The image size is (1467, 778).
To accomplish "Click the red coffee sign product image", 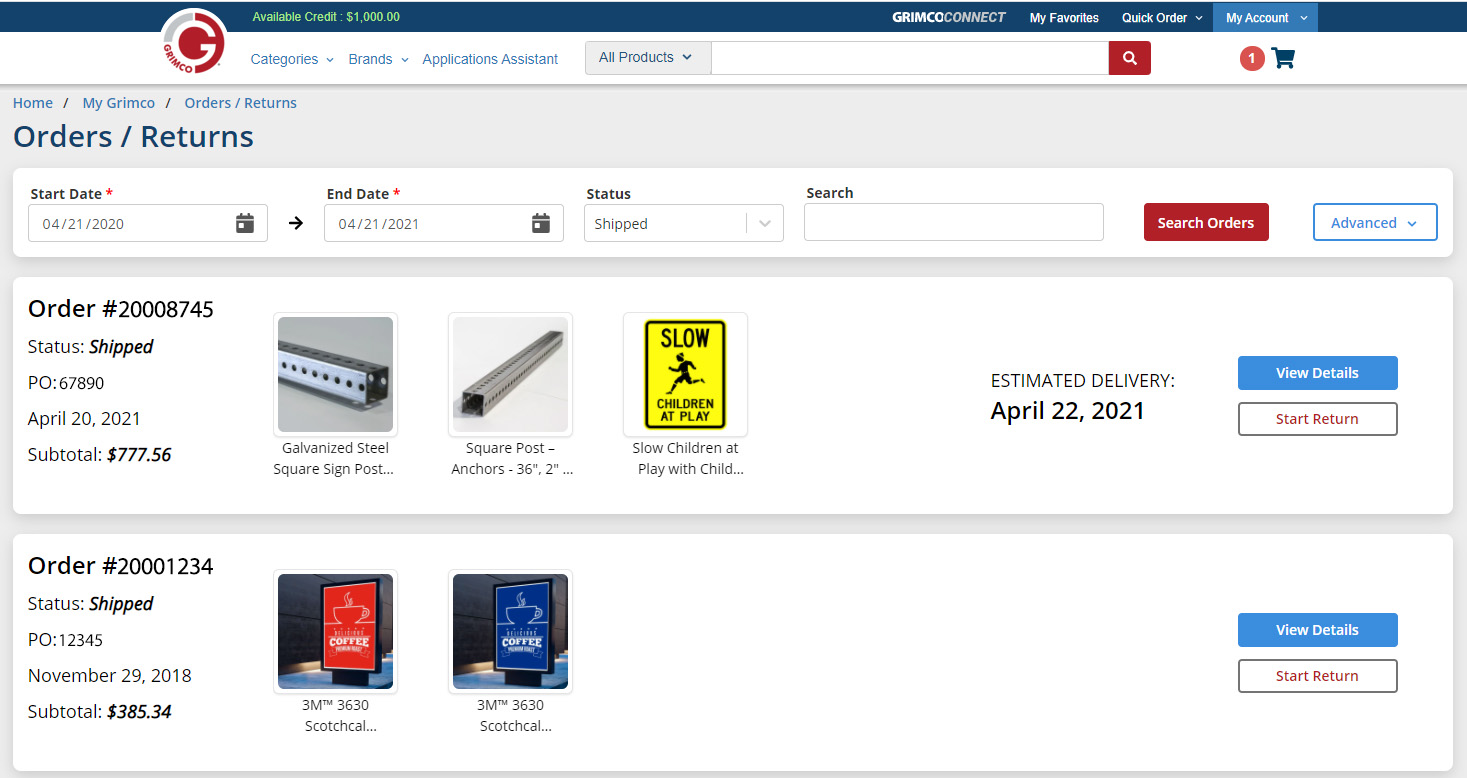I will [x=335, y=632].
